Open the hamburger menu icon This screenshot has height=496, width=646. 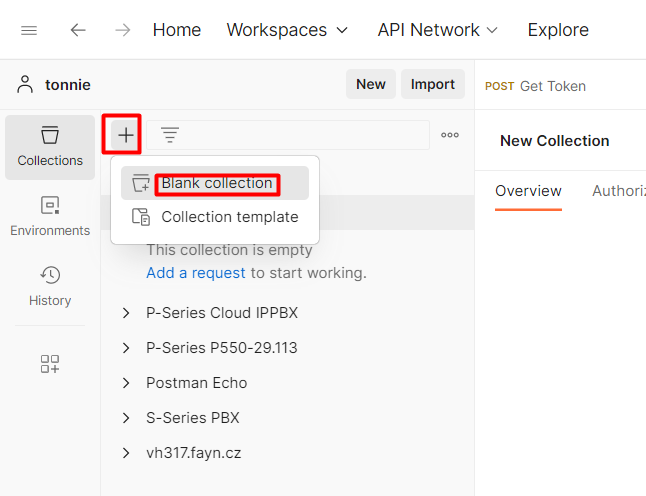[x=29, y=30]
